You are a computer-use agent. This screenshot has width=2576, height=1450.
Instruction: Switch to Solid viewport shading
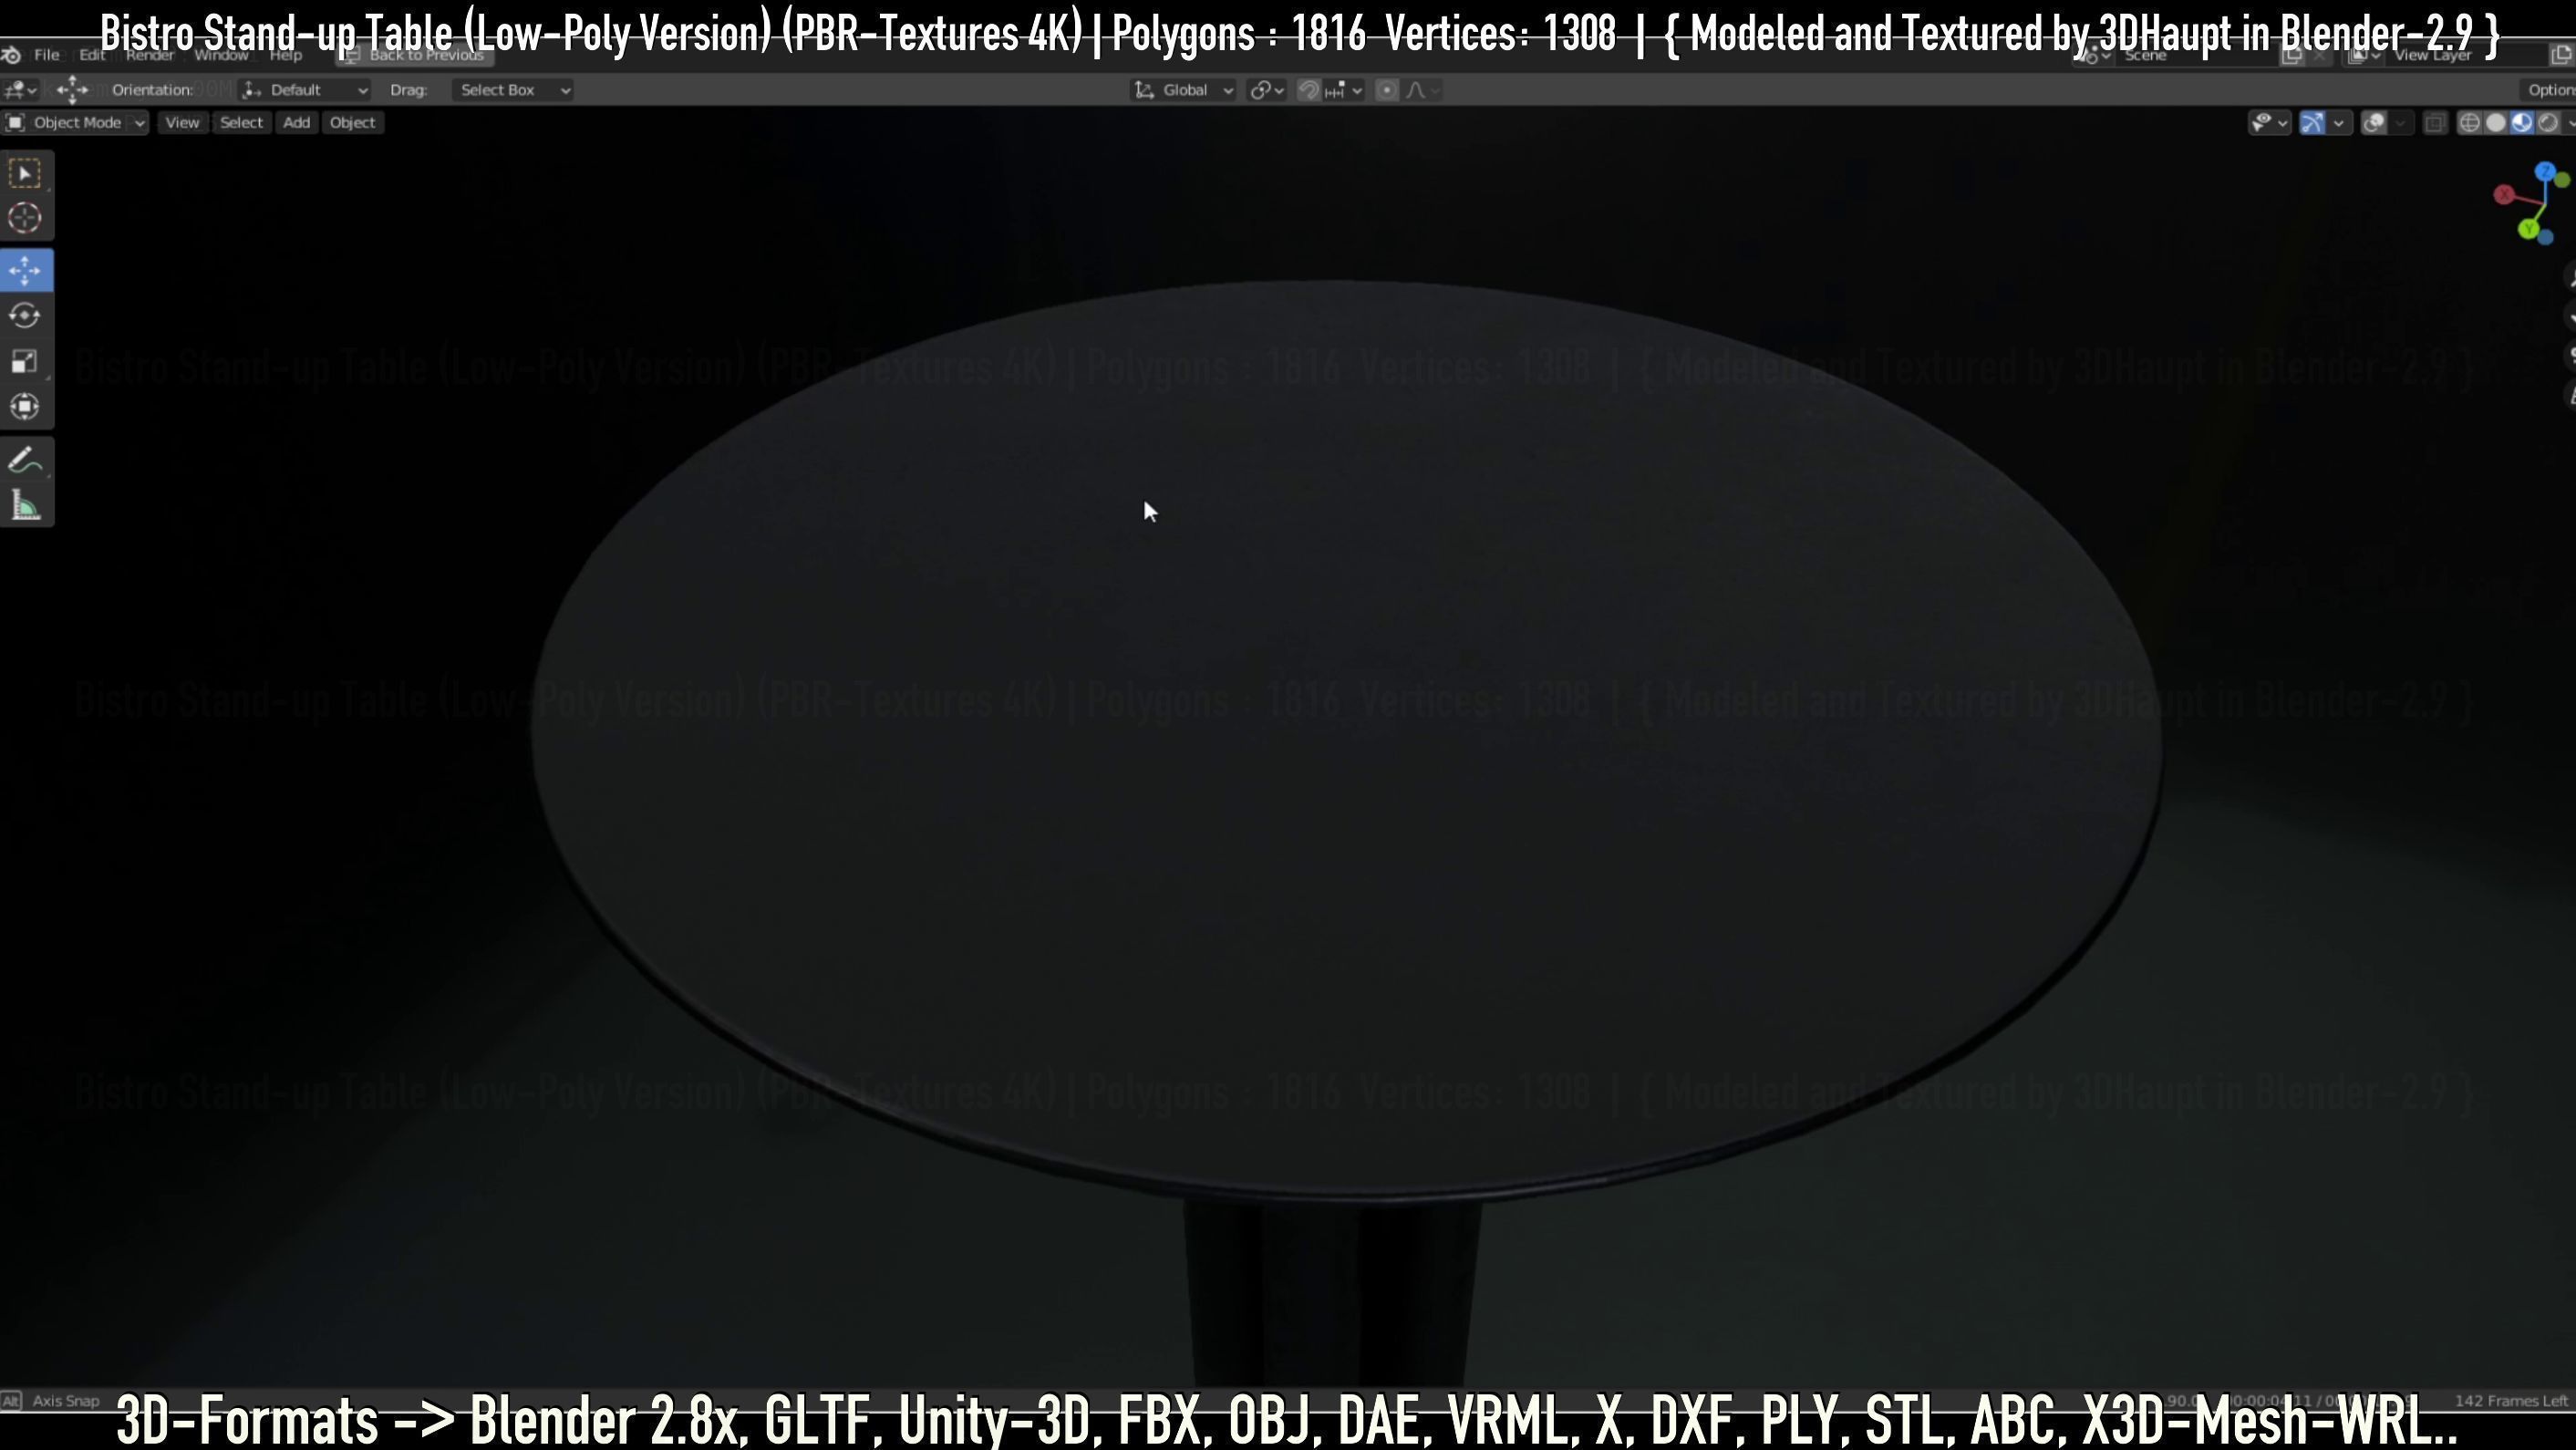click(x=2496, y=123)
